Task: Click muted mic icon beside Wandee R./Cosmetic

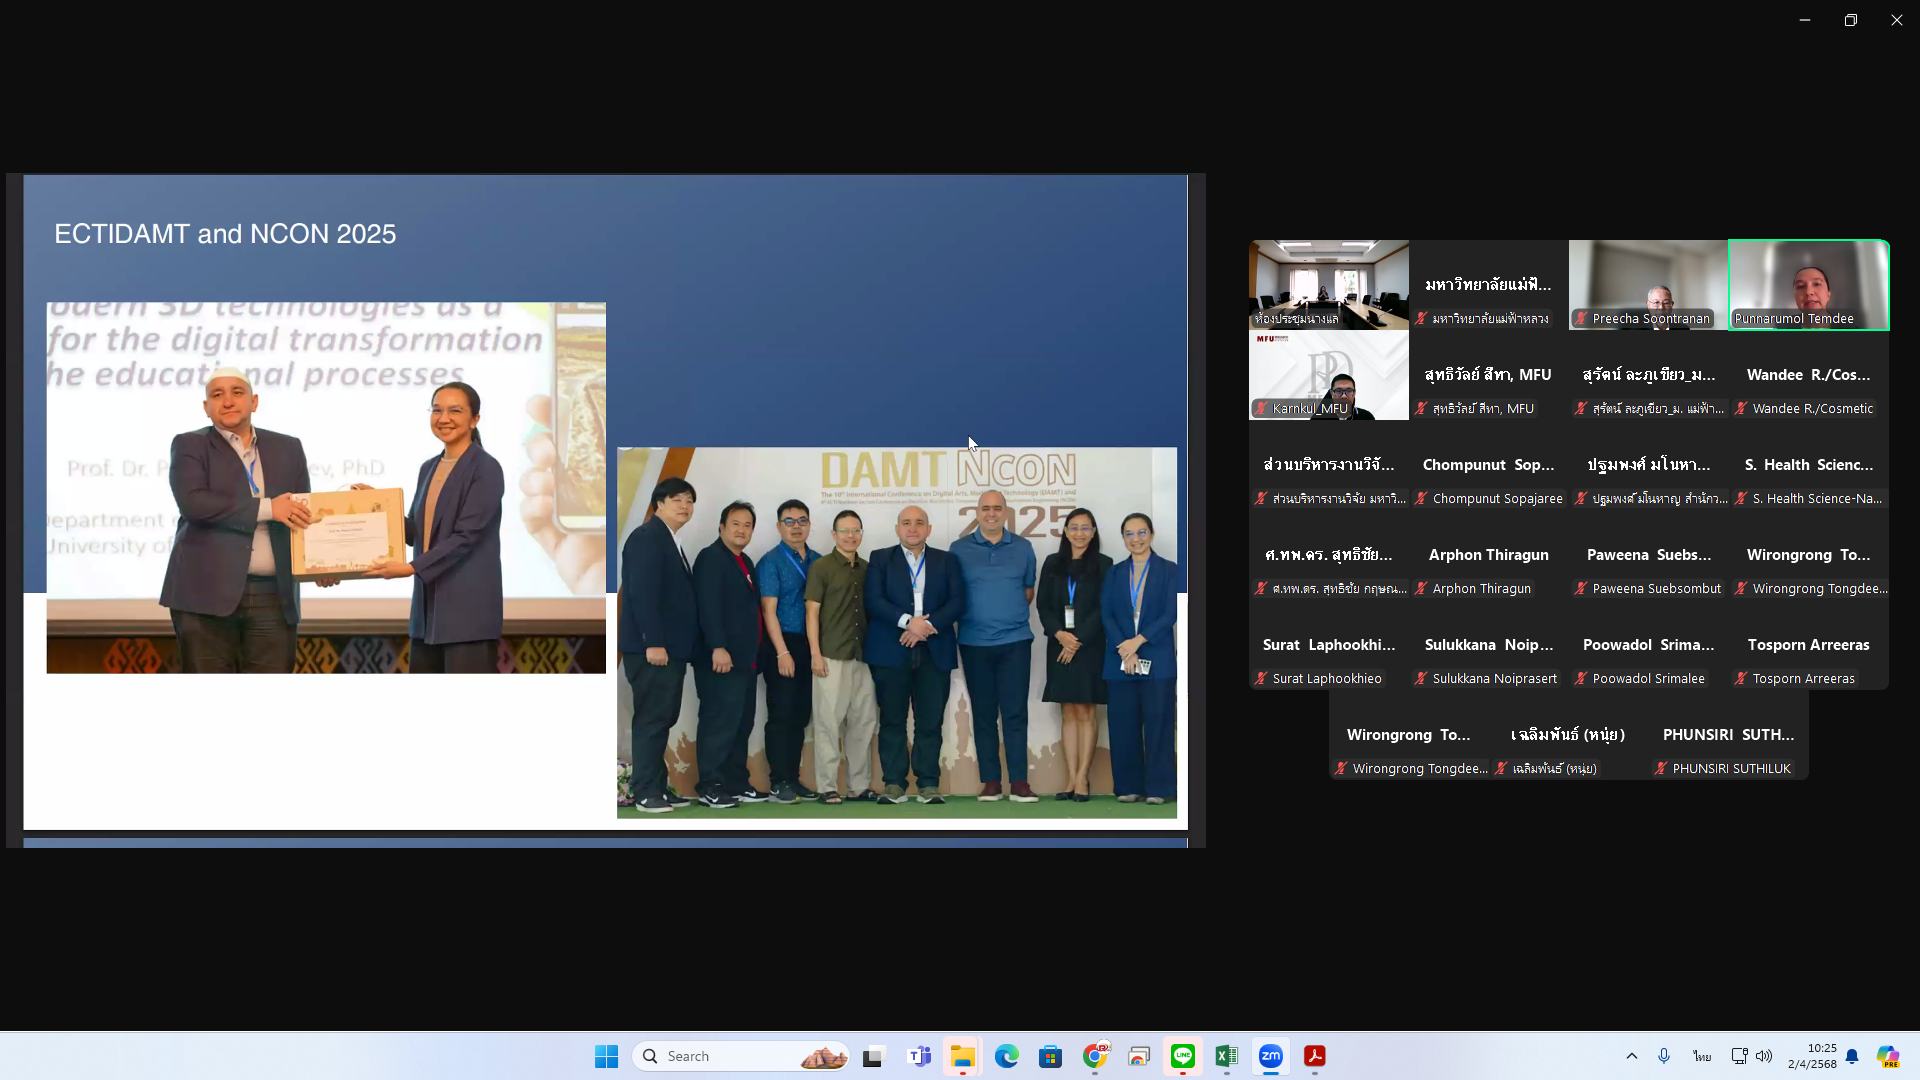Action: coord(1741,409)
